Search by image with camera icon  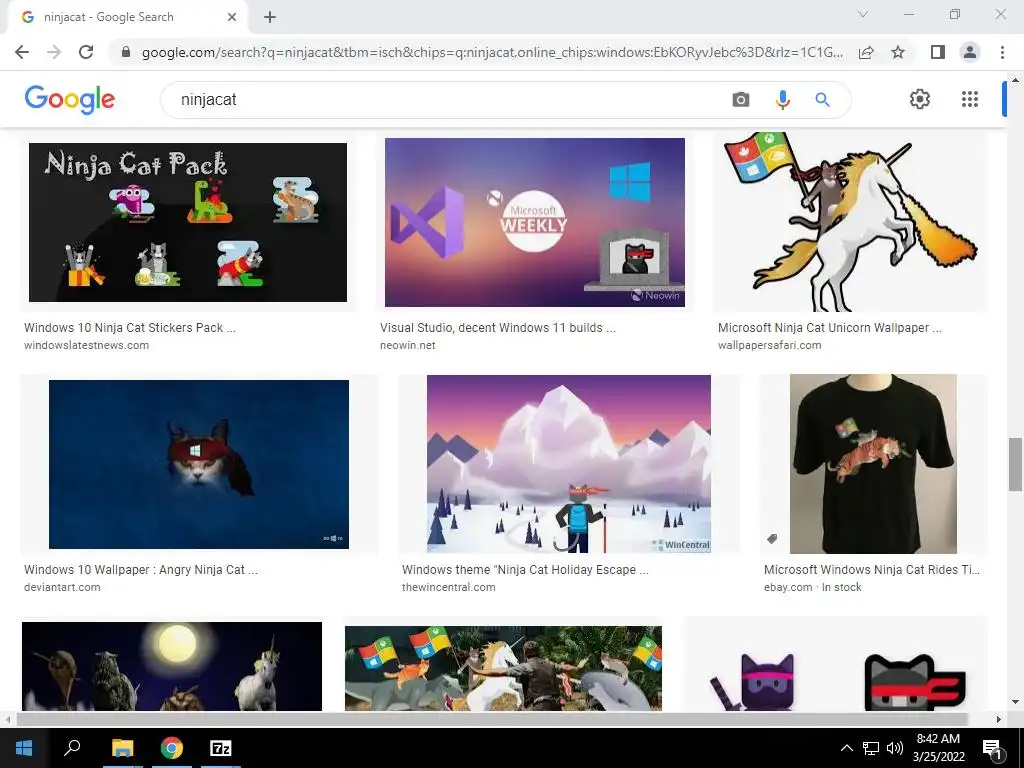(x=741, y=100)
